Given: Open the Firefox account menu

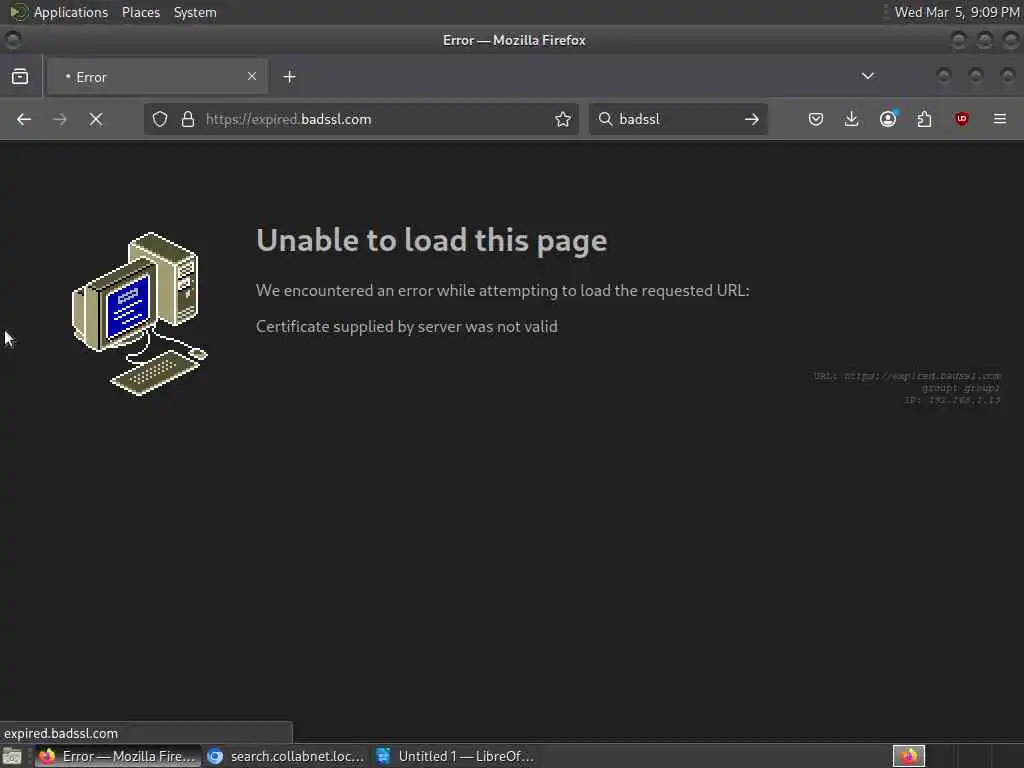Looking at the screenshot, I should tap(888, 120).
